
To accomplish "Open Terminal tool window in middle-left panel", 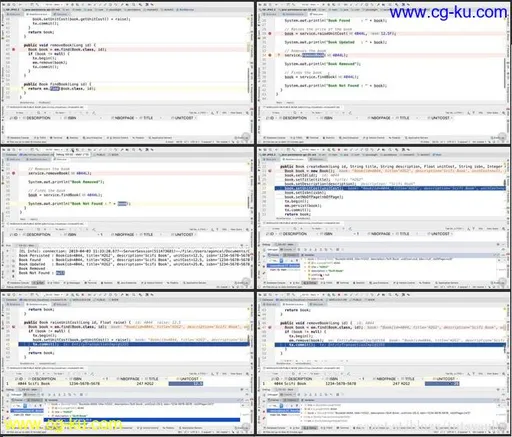I will click(x=91, y=283).
